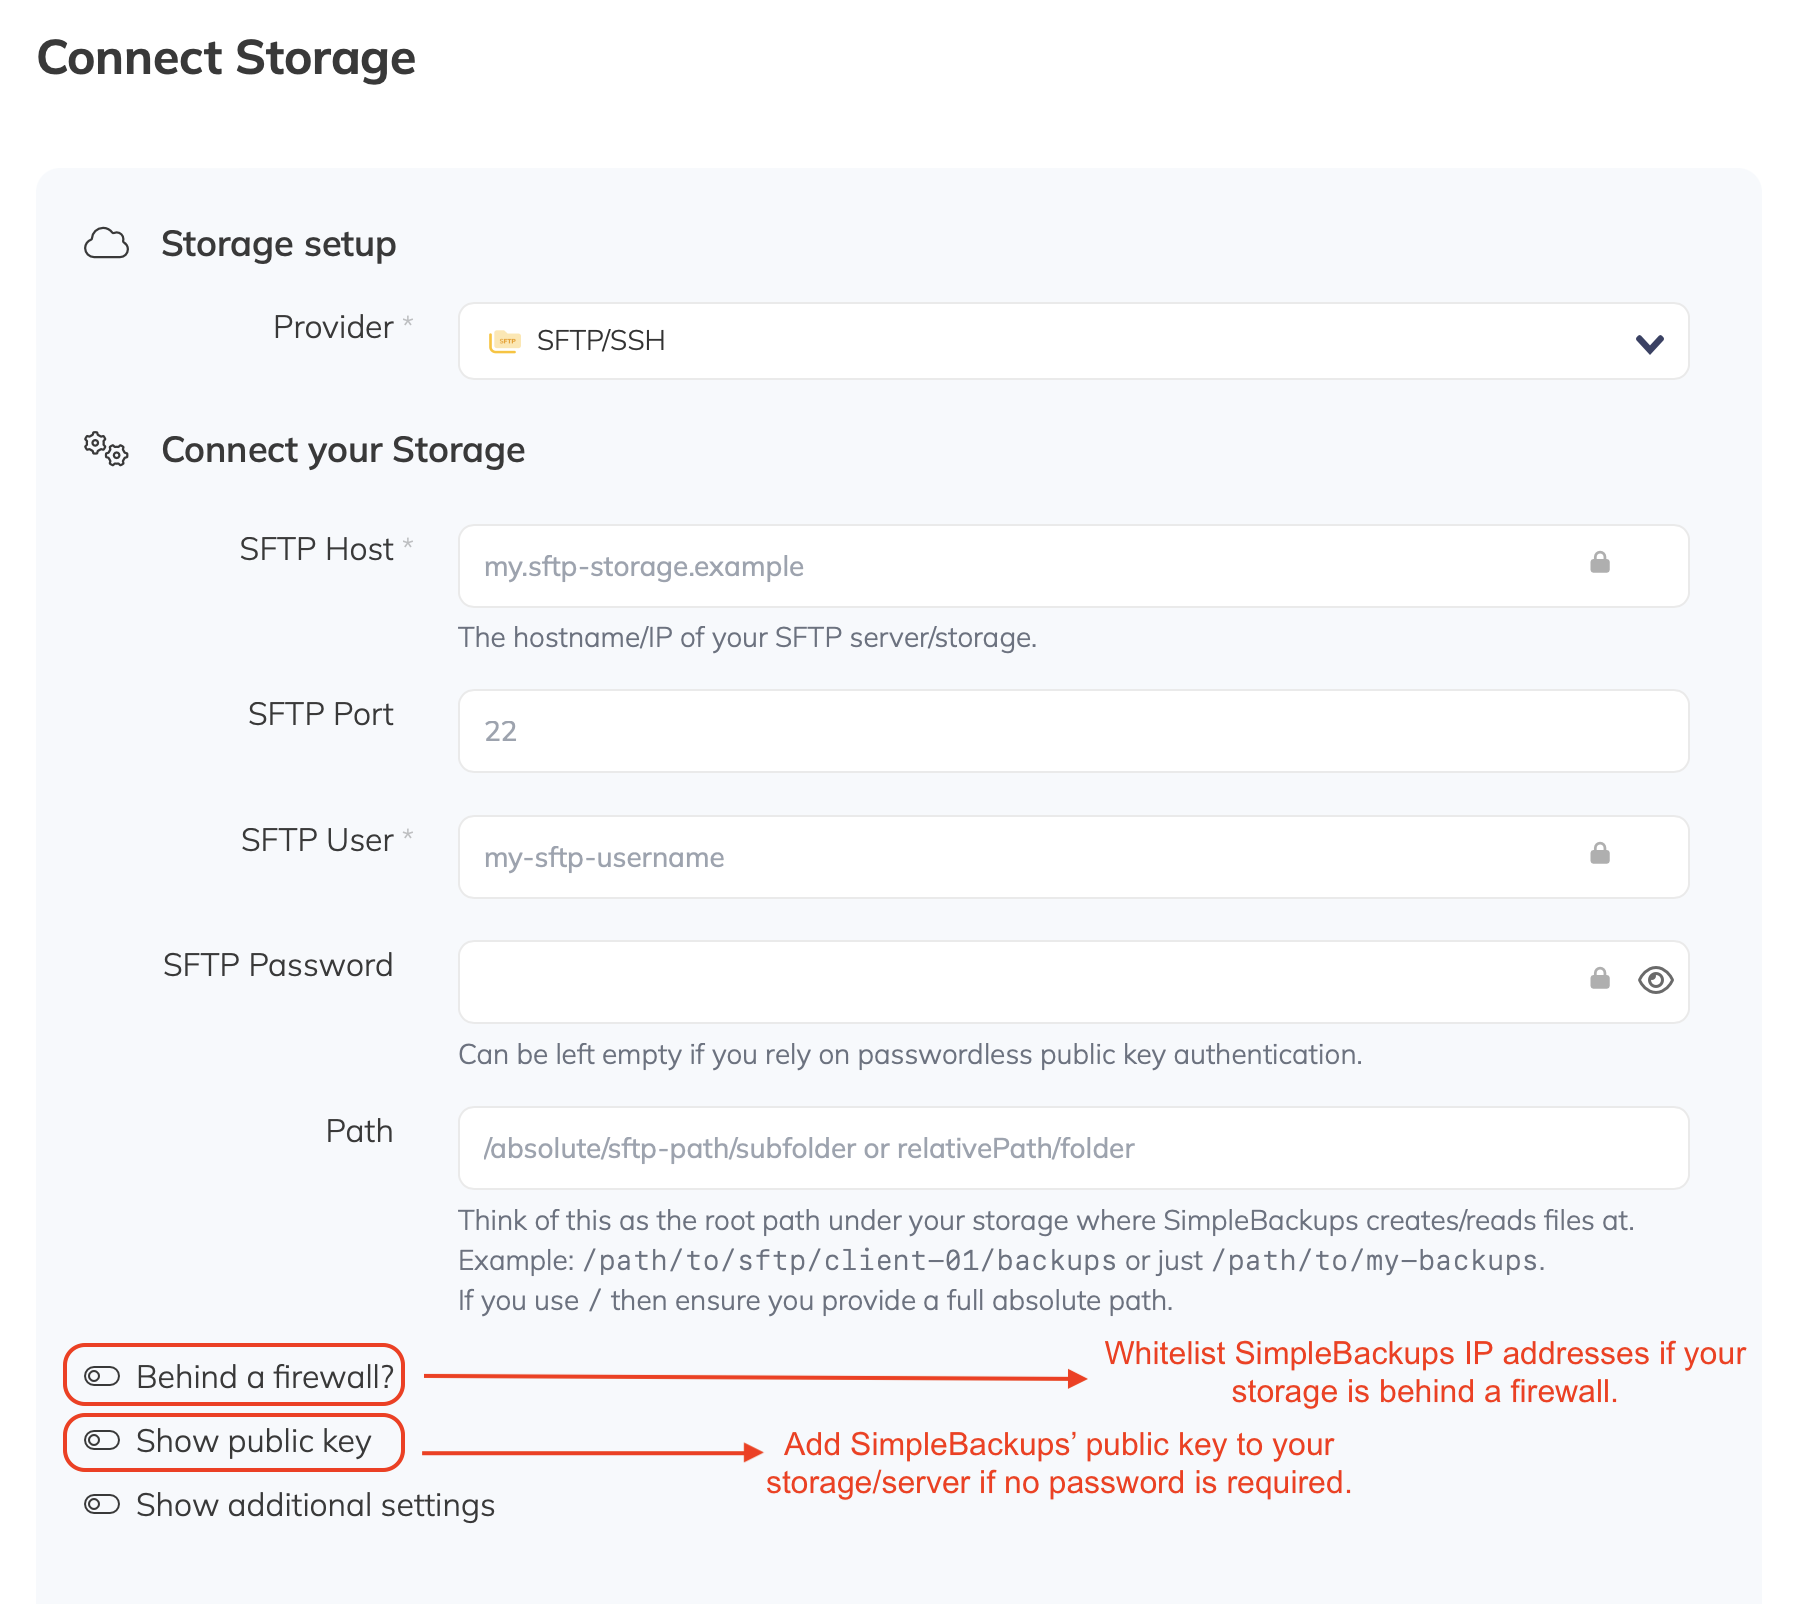
Task: Click the lock icon in the SFTP Host field
Action: (x=1599, y=565)
